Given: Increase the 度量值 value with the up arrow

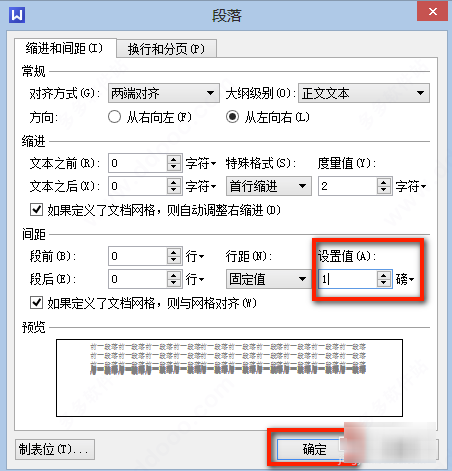Looking at the screenshot, I should (384, 182).
